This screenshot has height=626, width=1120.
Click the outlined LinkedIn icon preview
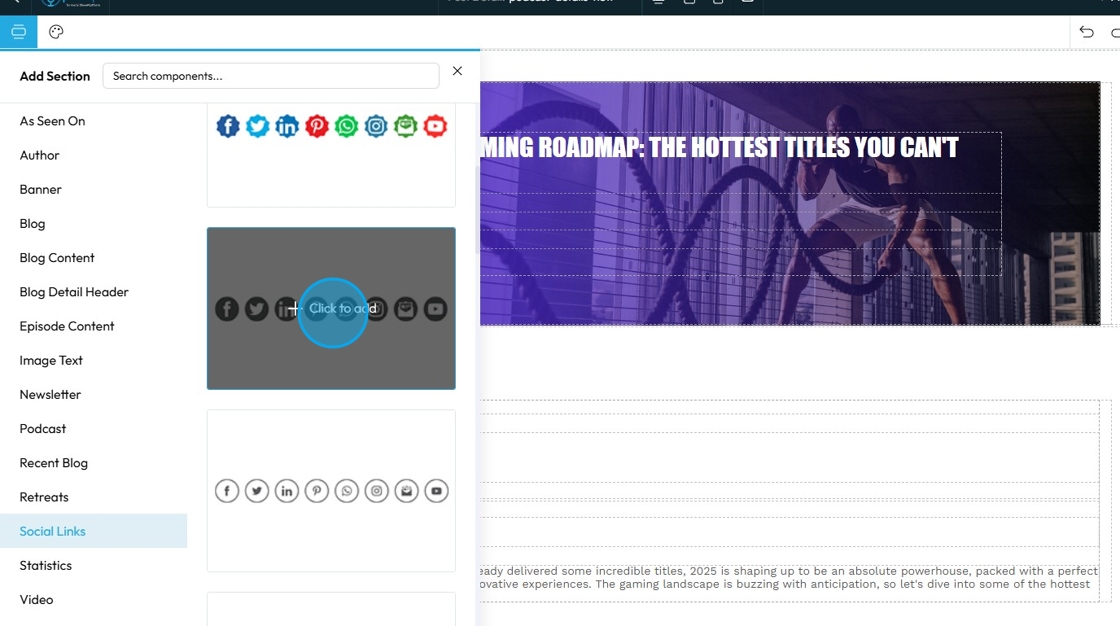(x=287, y=491)
